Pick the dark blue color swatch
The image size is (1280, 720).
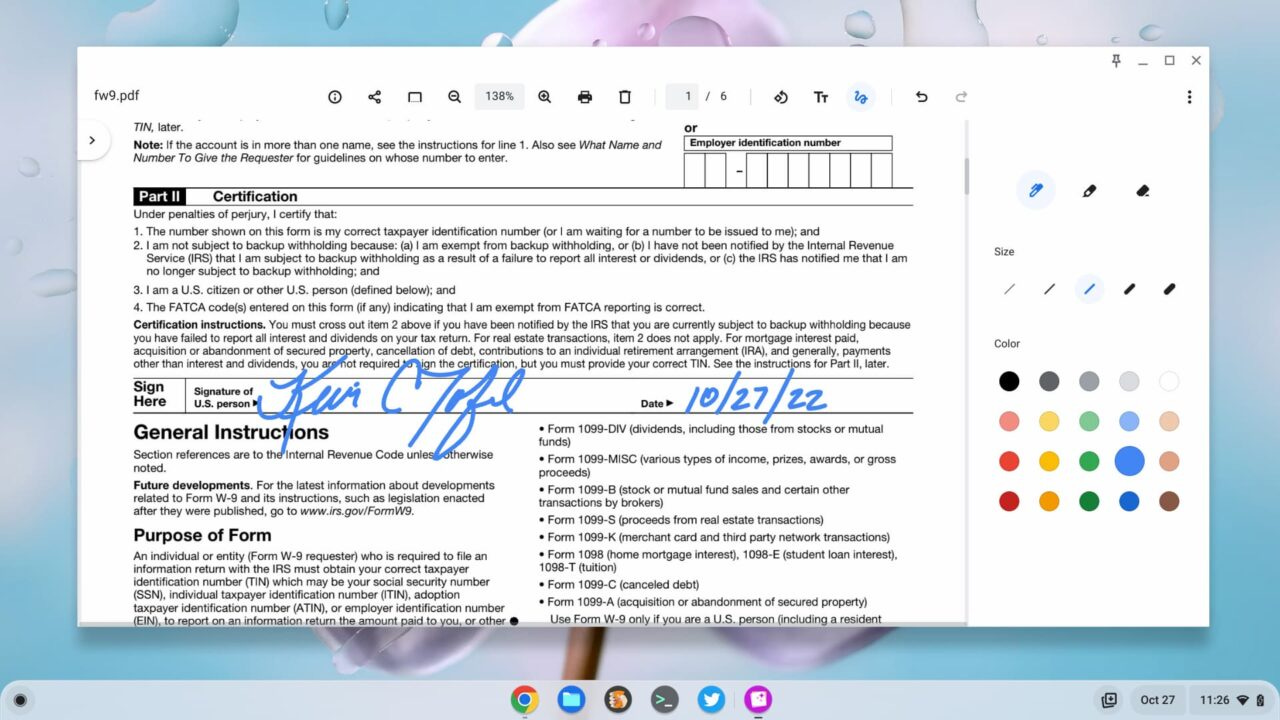[1129, 501]
